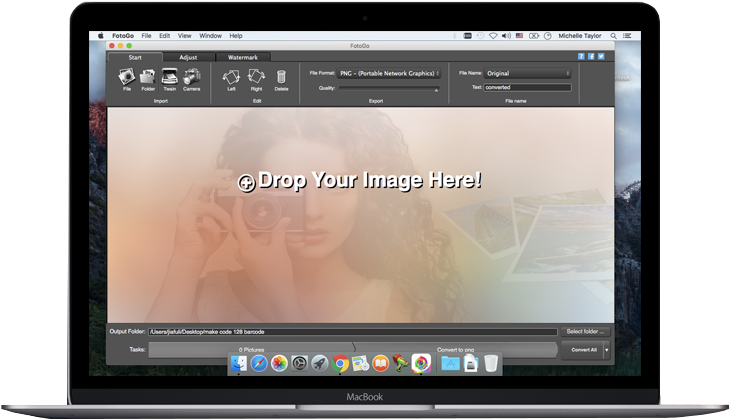730x419 pixels.
Task: Open the Apple menu
Action: [x=101, y=36]
